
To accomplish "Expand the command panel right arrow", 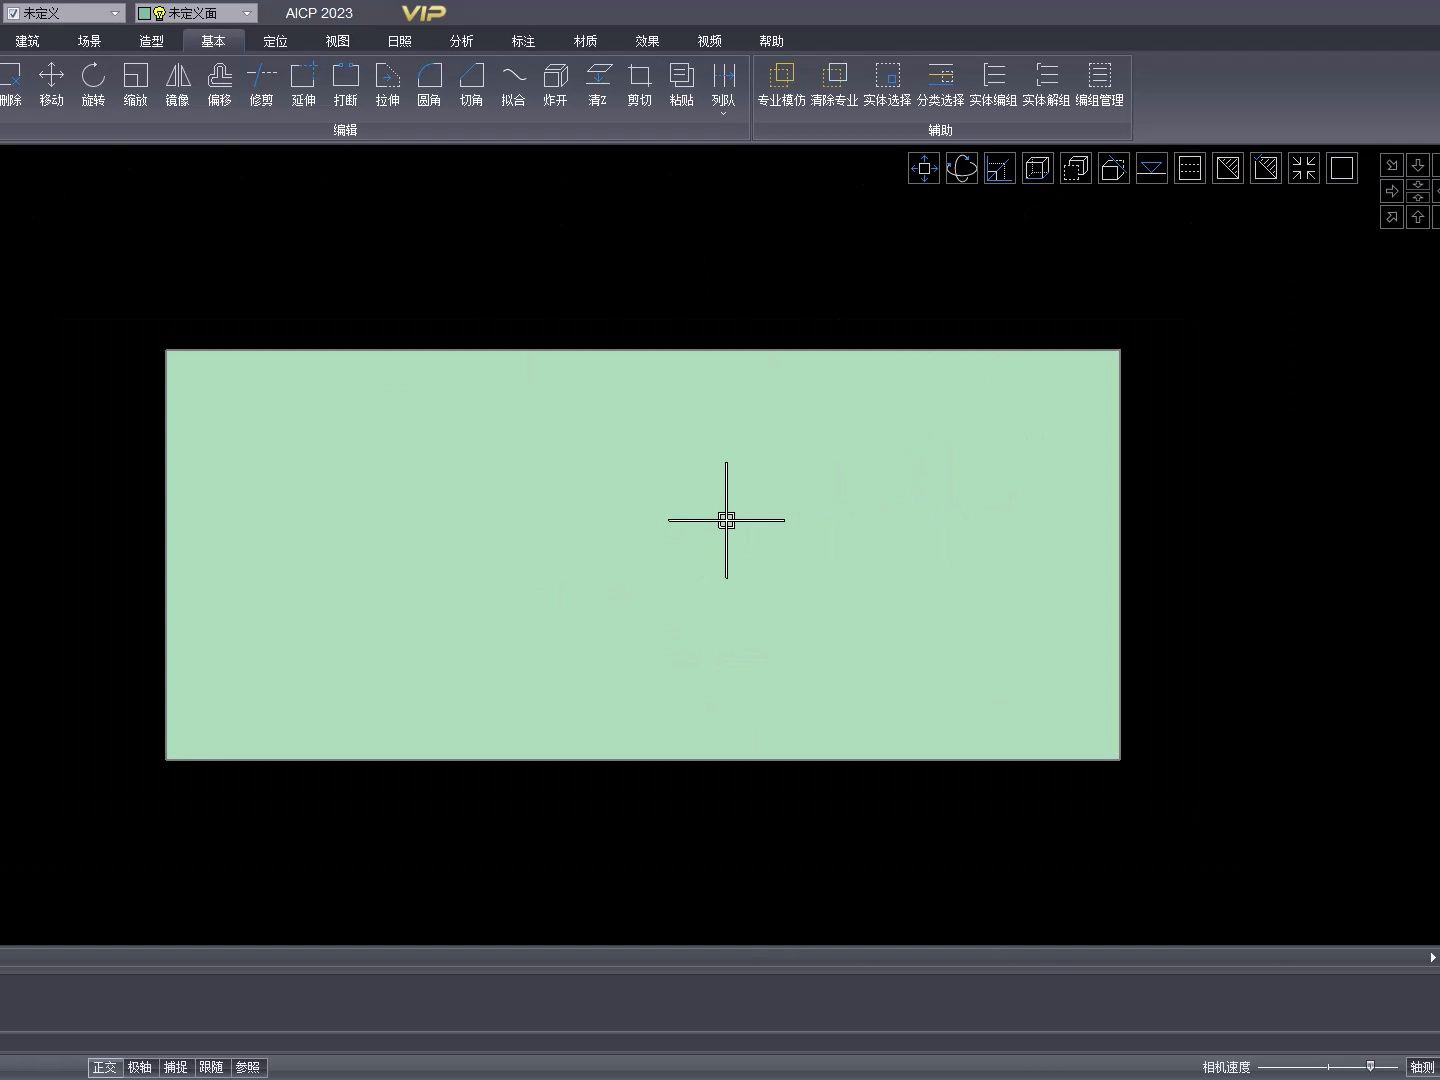I will click(x=1433, y=957).
